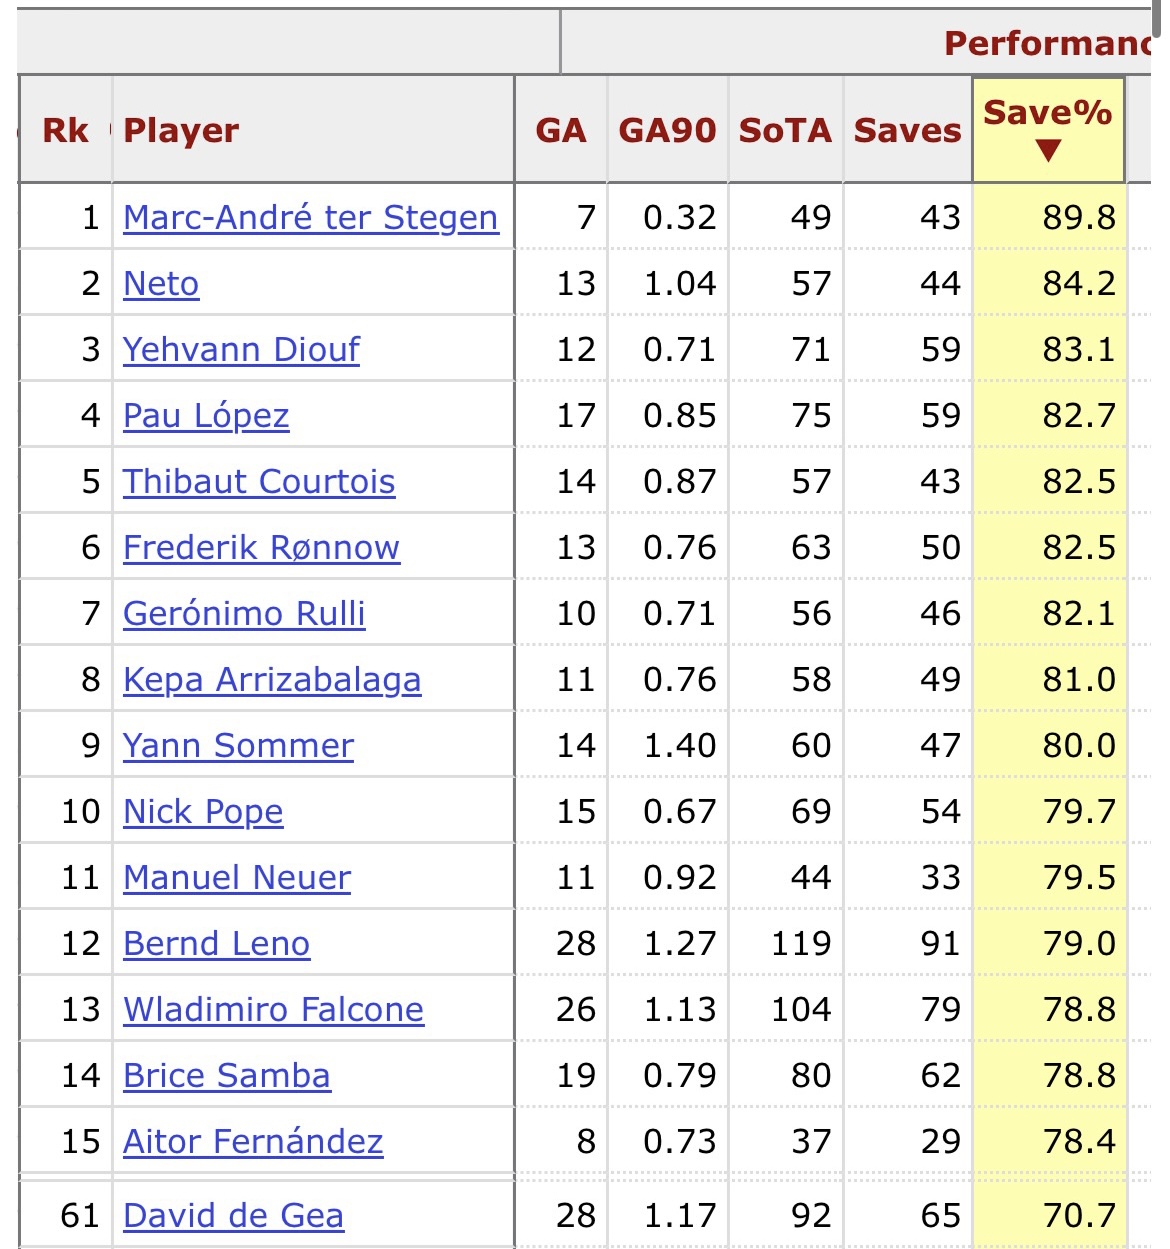Open Neto player page
Viewport: 1170px width, 1249px height.
tap(161, 283)
